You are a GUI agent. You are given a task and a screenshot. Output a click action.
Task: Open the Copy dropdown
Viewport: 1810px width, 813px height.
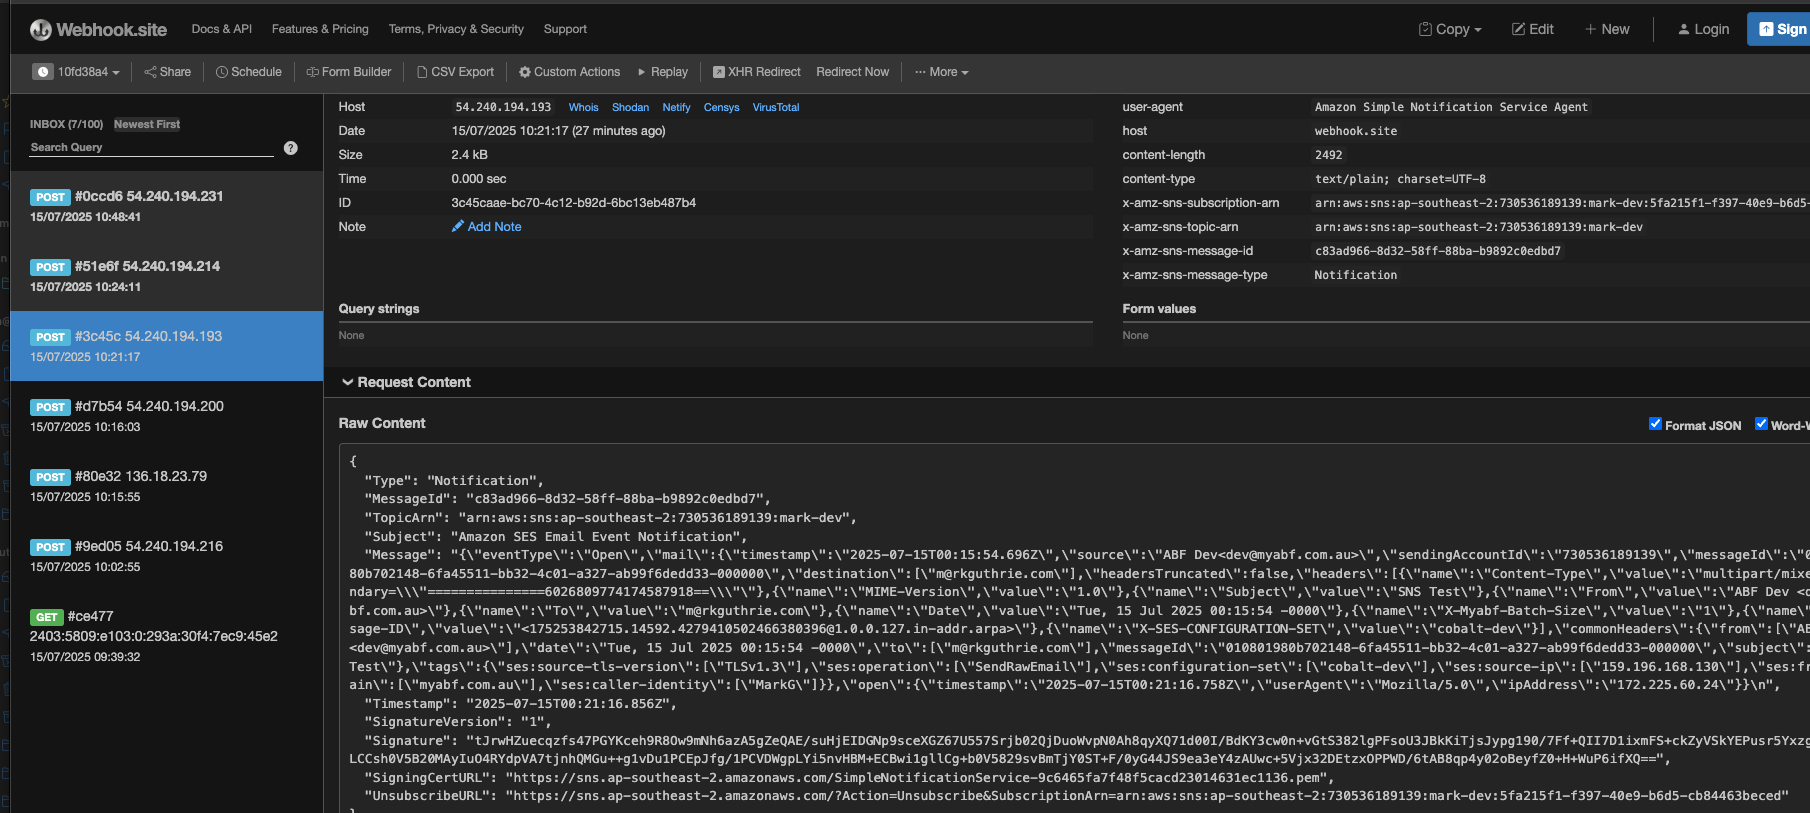(1450, 29)
